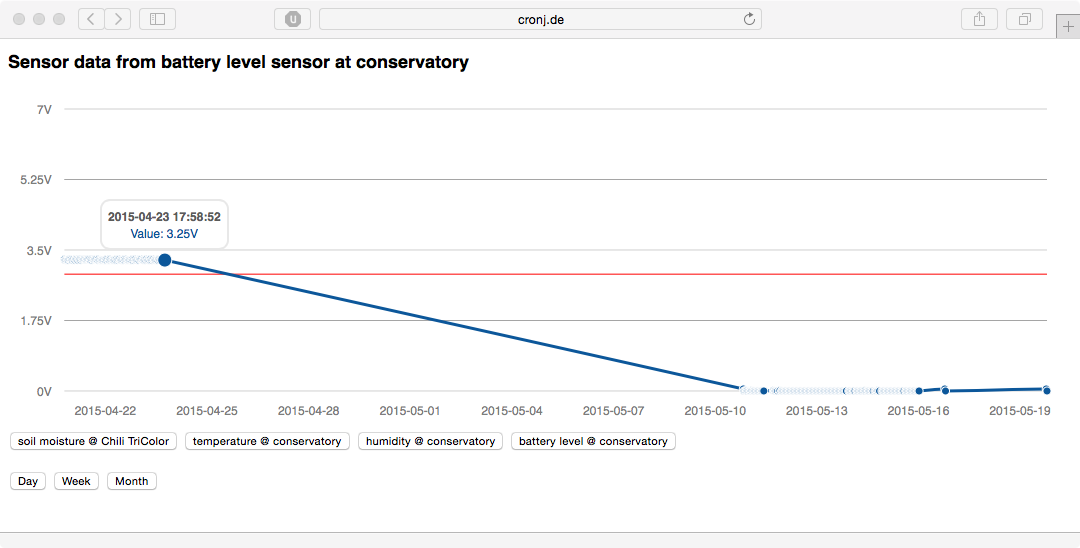Click the data point near 2015-05-16
This screenshot has height=548, width=1080.
click(919, 390)
